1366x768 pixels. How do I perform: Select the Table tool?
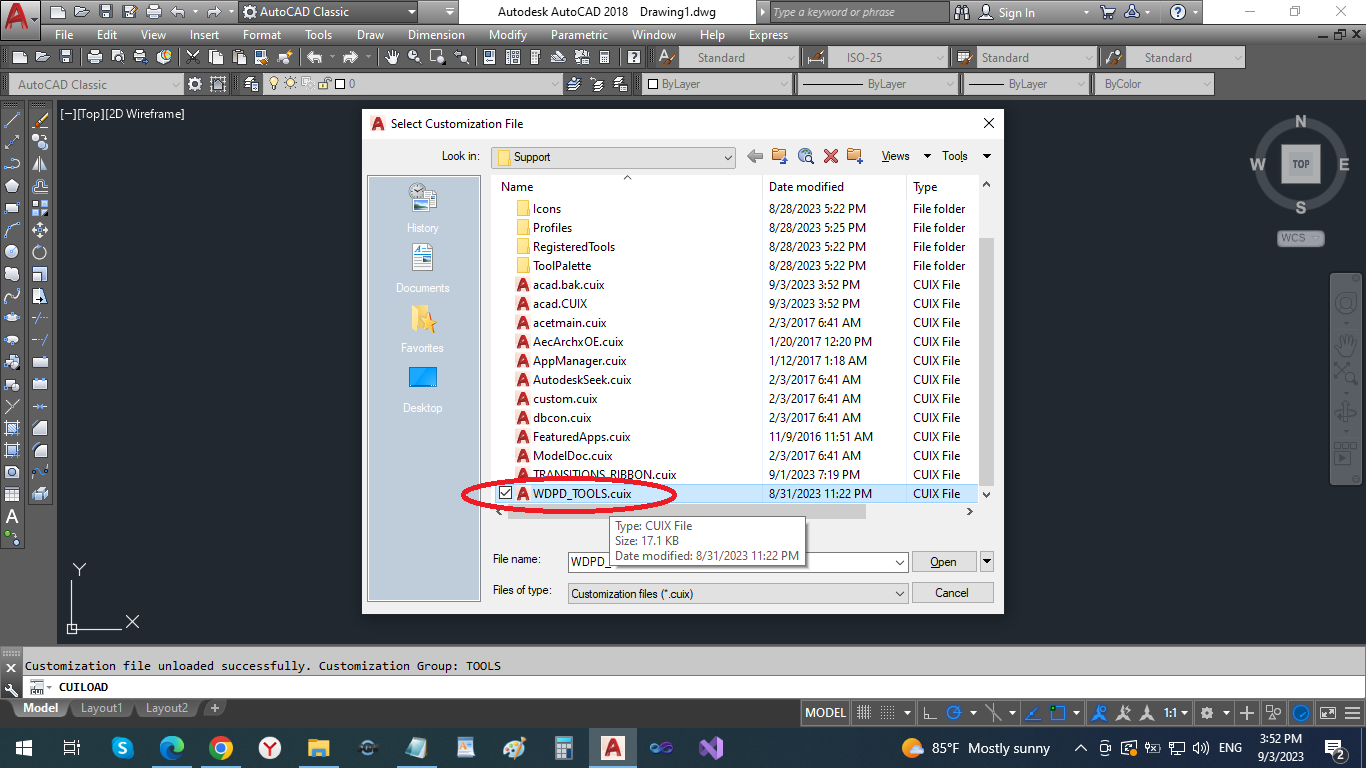(x=12, y=494)
